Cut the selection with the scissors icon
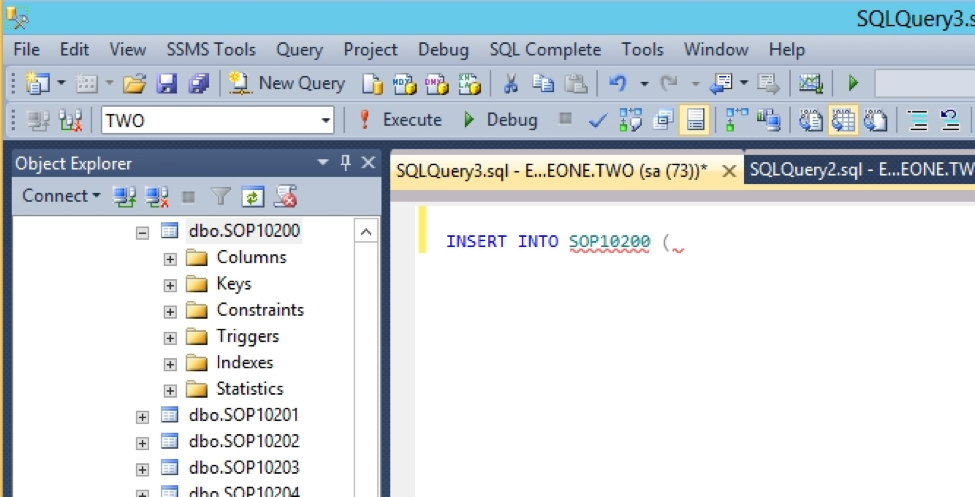This screenshot has width=975, height=497. pyautogui.click(x=511, y=83)
